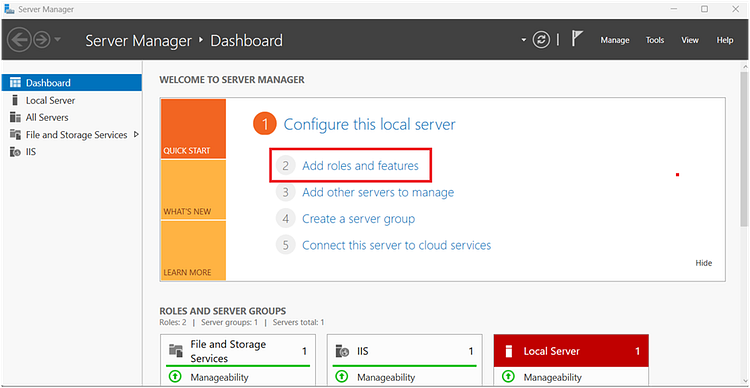Screen dimensions: 750x388
Task: Open the Local Server red tile header
Action: point(571,351)
